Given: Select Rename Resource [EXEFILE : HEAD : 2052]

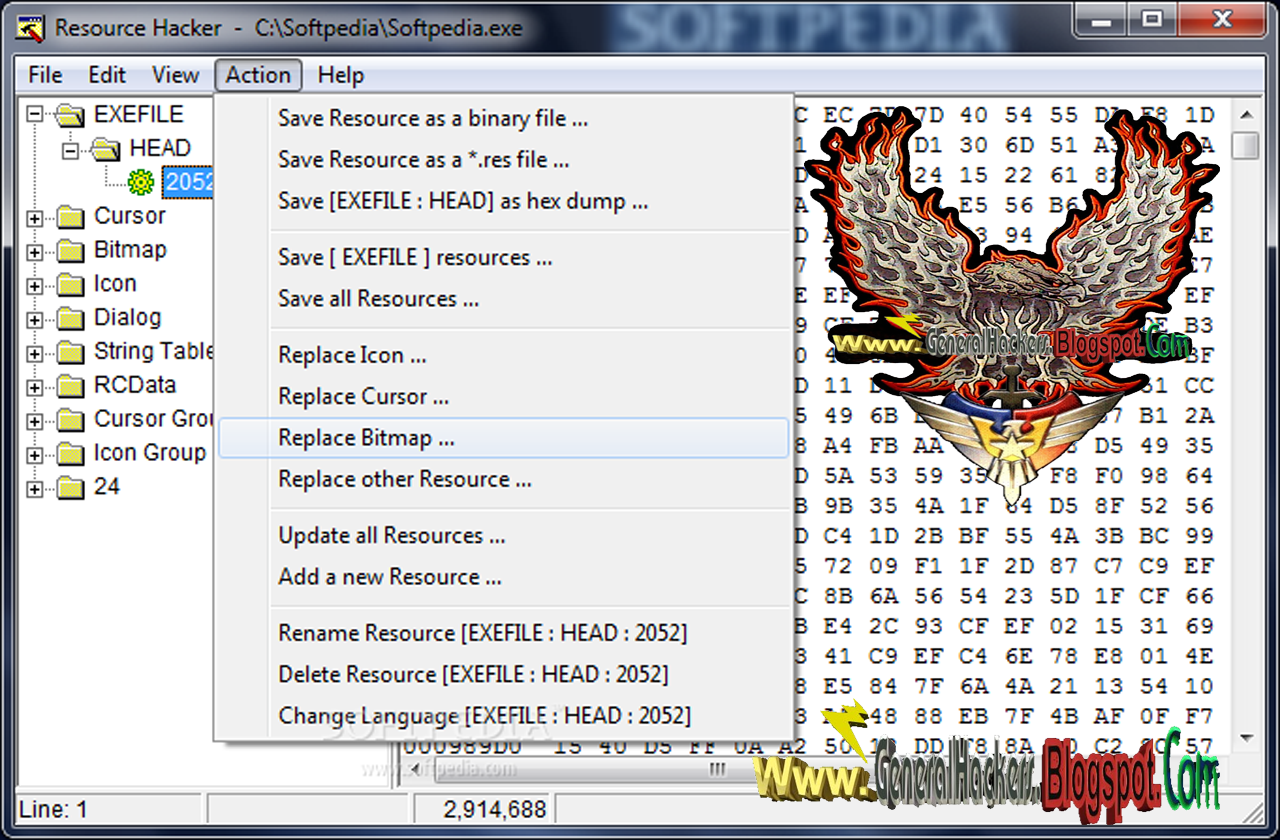Looking at the screenshot, I should tap(504, 633).
